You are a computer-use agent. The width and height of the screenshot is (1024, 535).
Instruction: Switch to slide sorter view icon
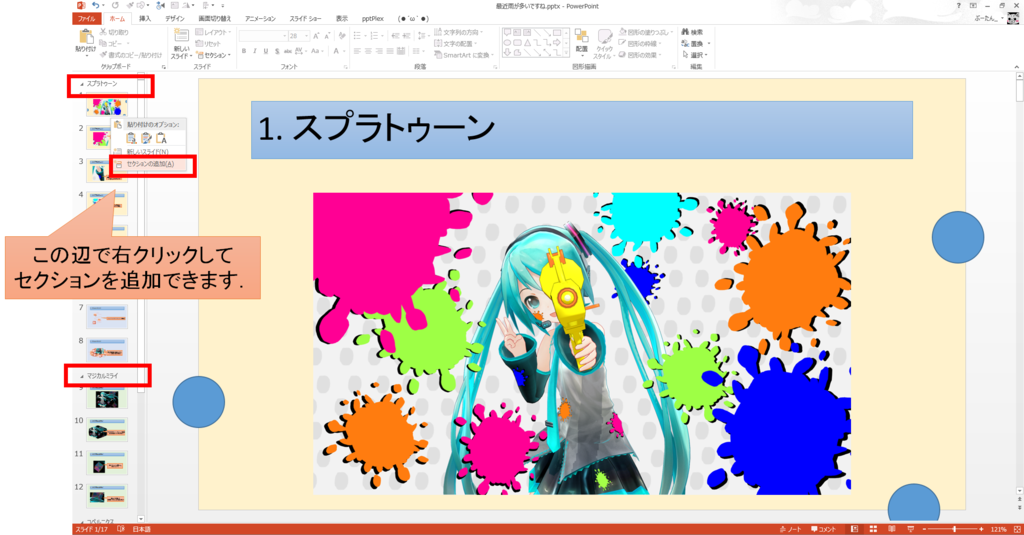click(x=873, y=529)
